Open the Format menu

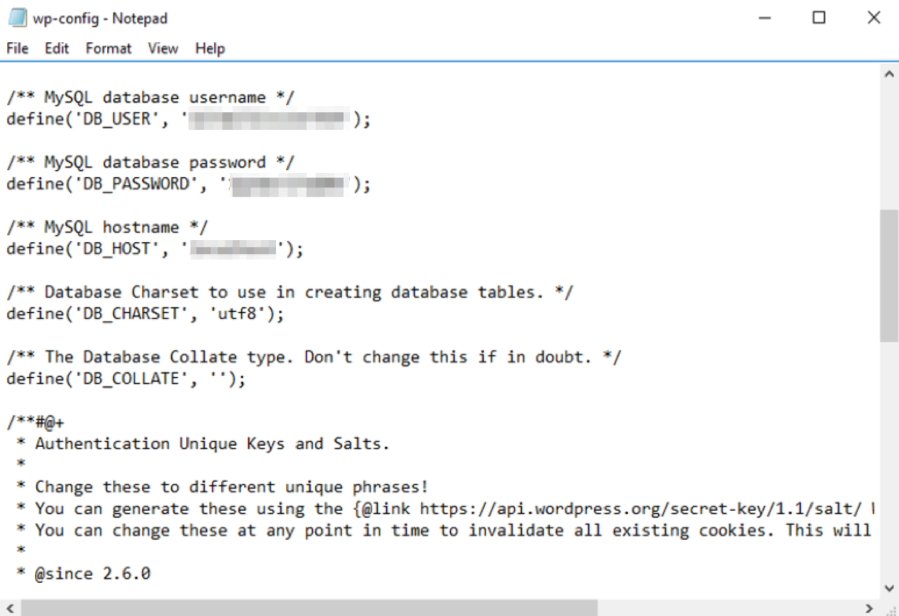(108, 49)
